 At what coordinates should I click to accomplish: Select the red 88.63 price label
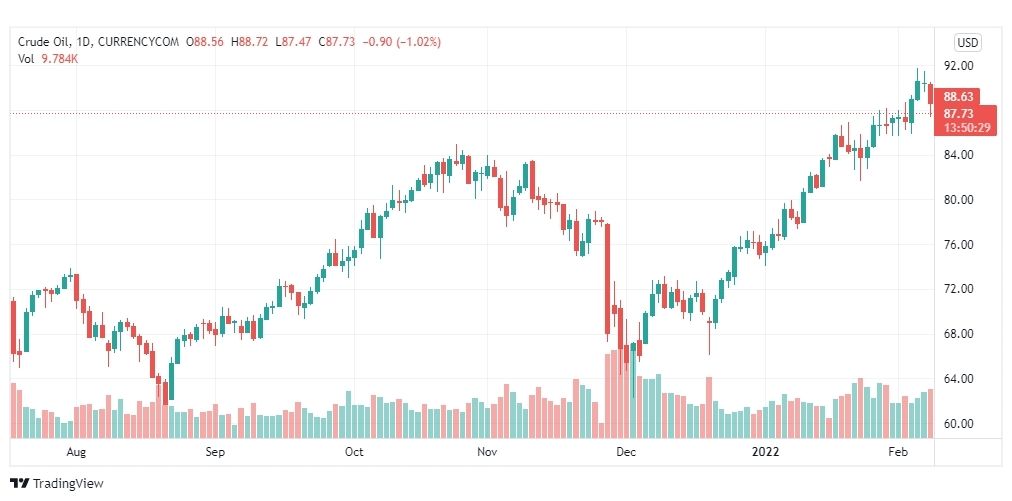(958, 97)
